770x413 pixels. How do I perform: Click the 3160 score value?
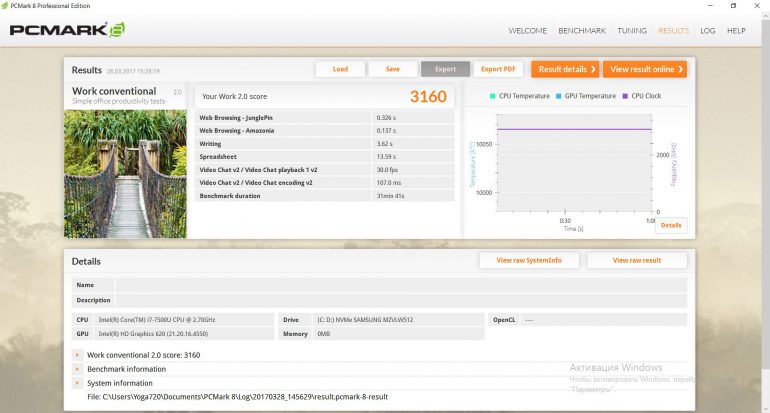[428, 97]
